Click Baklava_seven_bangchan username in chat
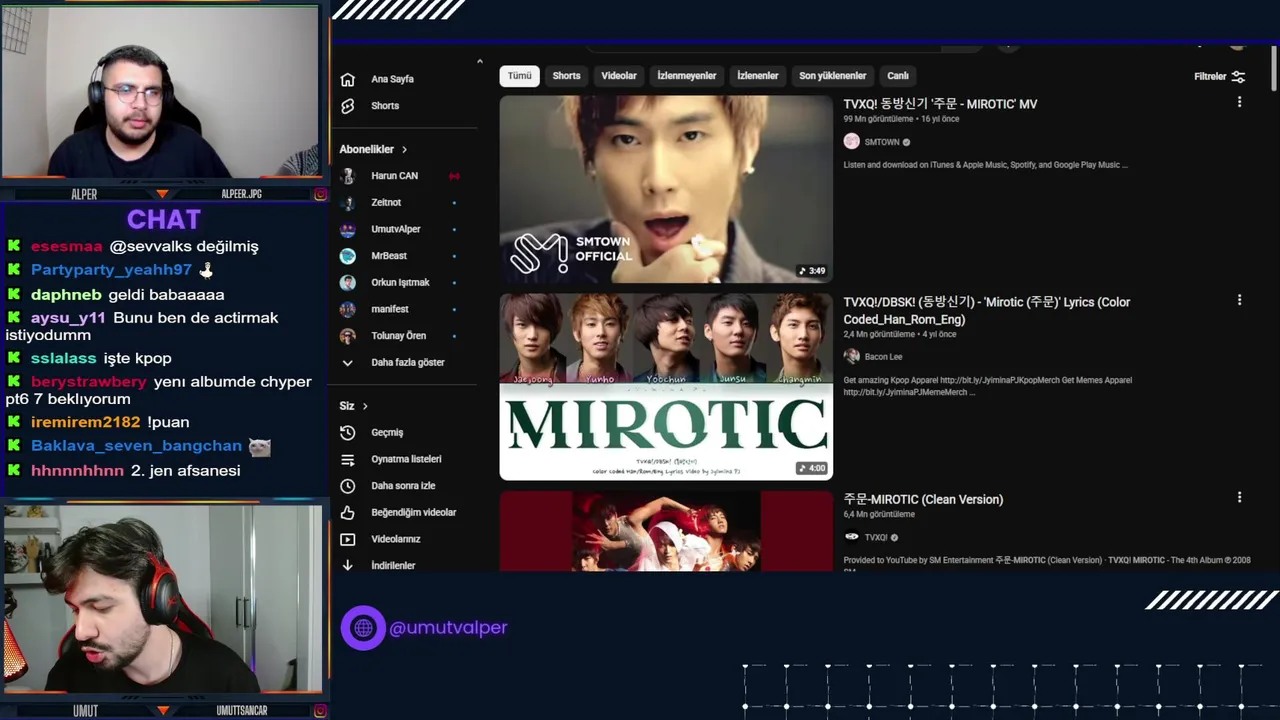 (x=136, y=446)
